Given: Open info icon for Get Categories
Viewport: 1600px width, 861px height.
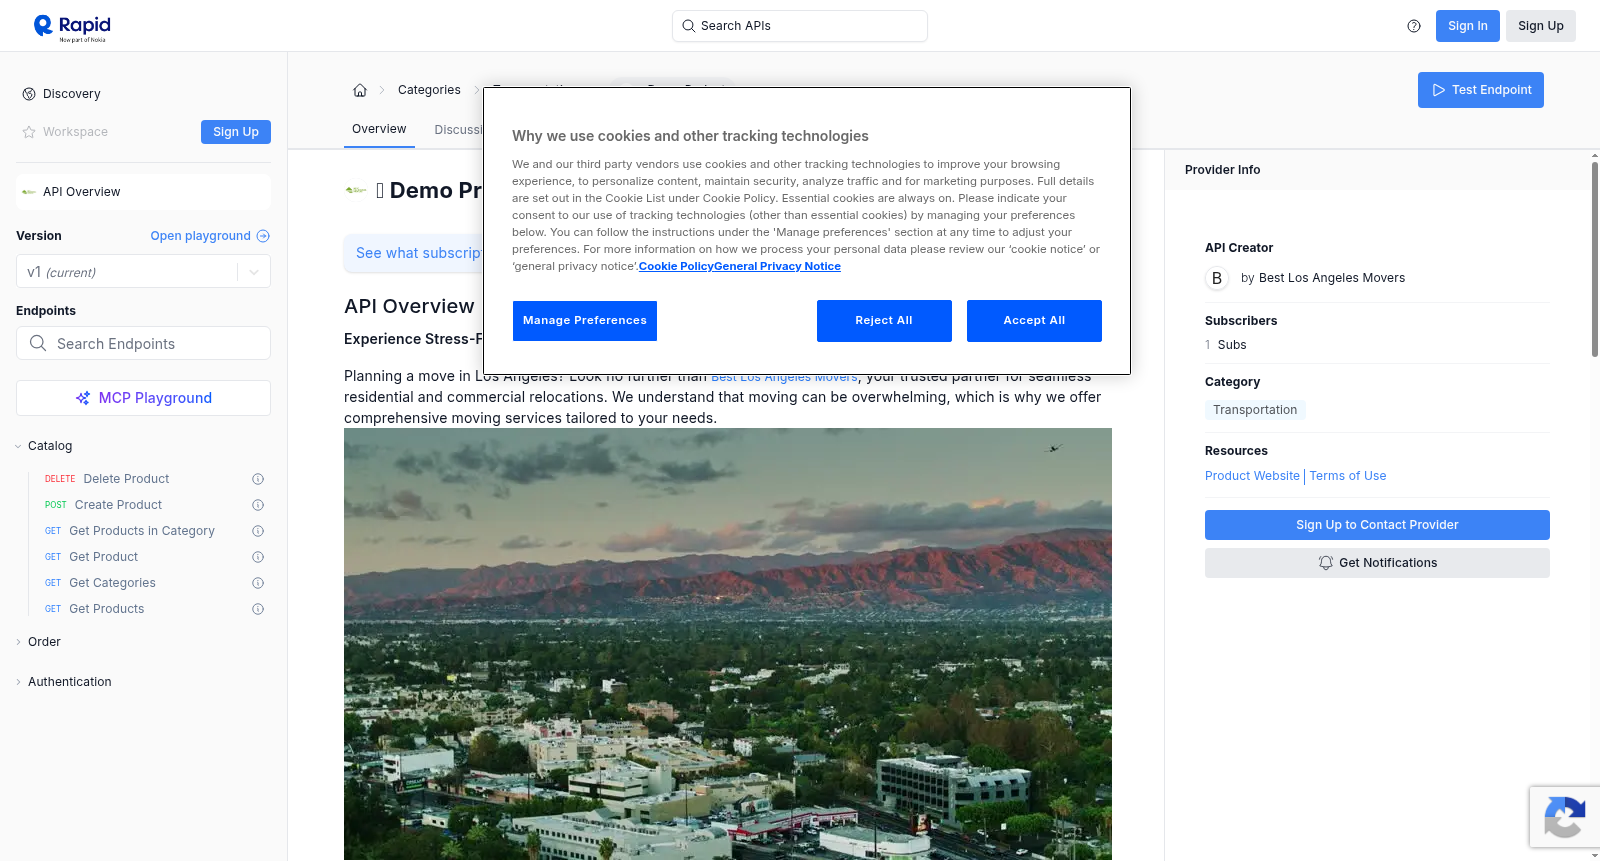Looking at the screenshot, I should click(258, 583).
